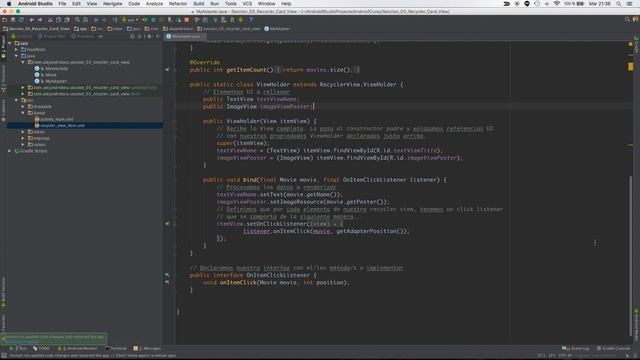Click the Redo toolbar arrow
This screenshot has height=360, width=640.
[x=40, y=20]
